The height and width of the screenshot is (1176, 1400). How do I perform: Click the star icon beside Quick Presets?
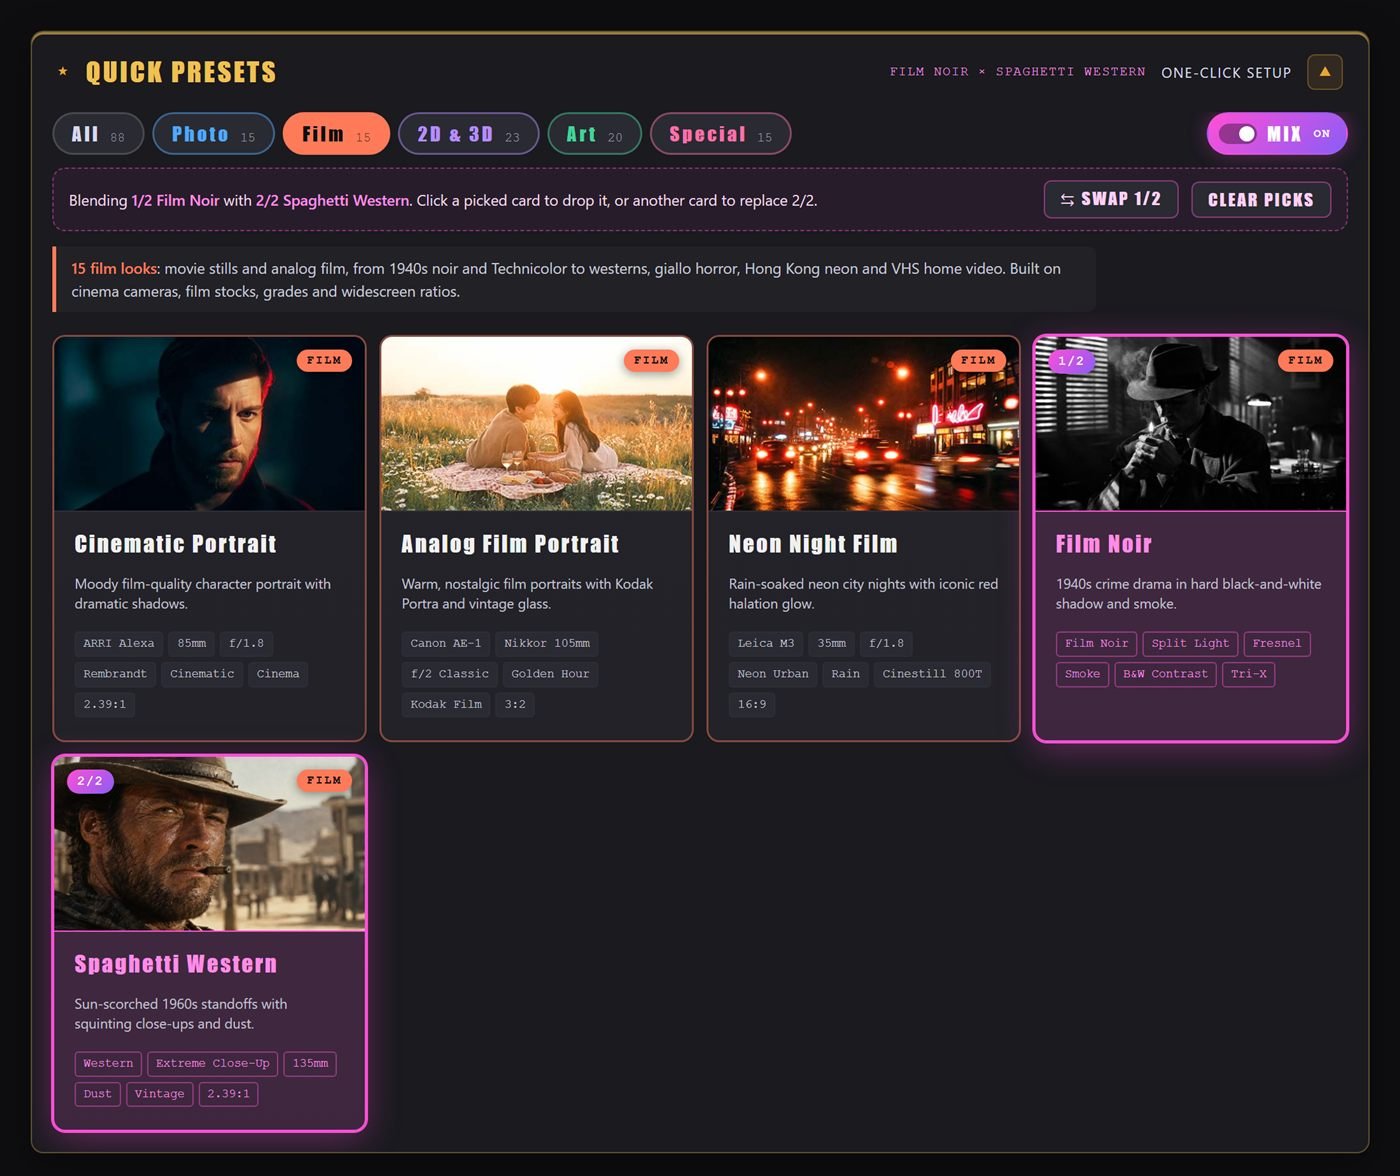coord(63,71)
